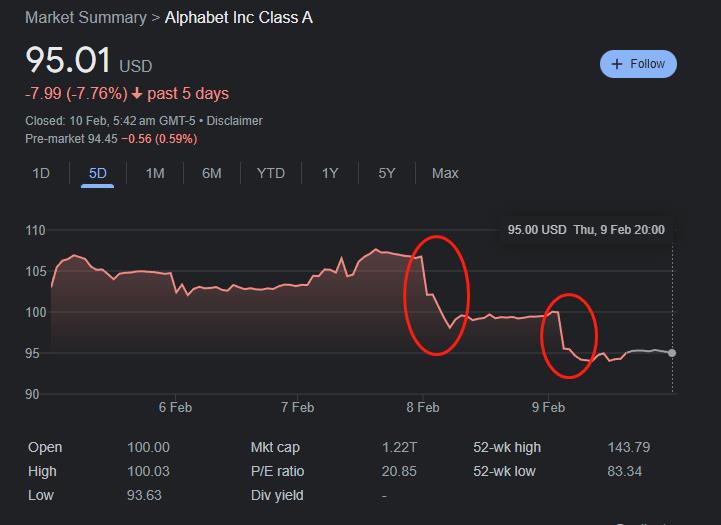Open the 1Y chart range
This screenshot has width=721, height=525.
[330, 173]
